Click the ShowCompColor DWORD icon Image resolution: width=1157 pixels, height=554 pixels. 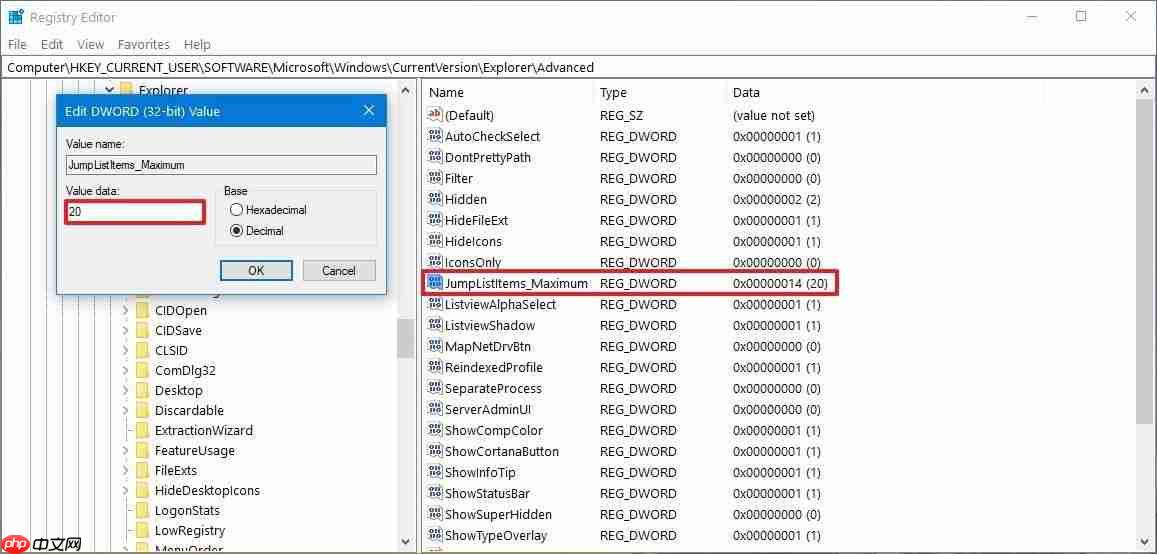pyautogui.click(x=435, y=431)
